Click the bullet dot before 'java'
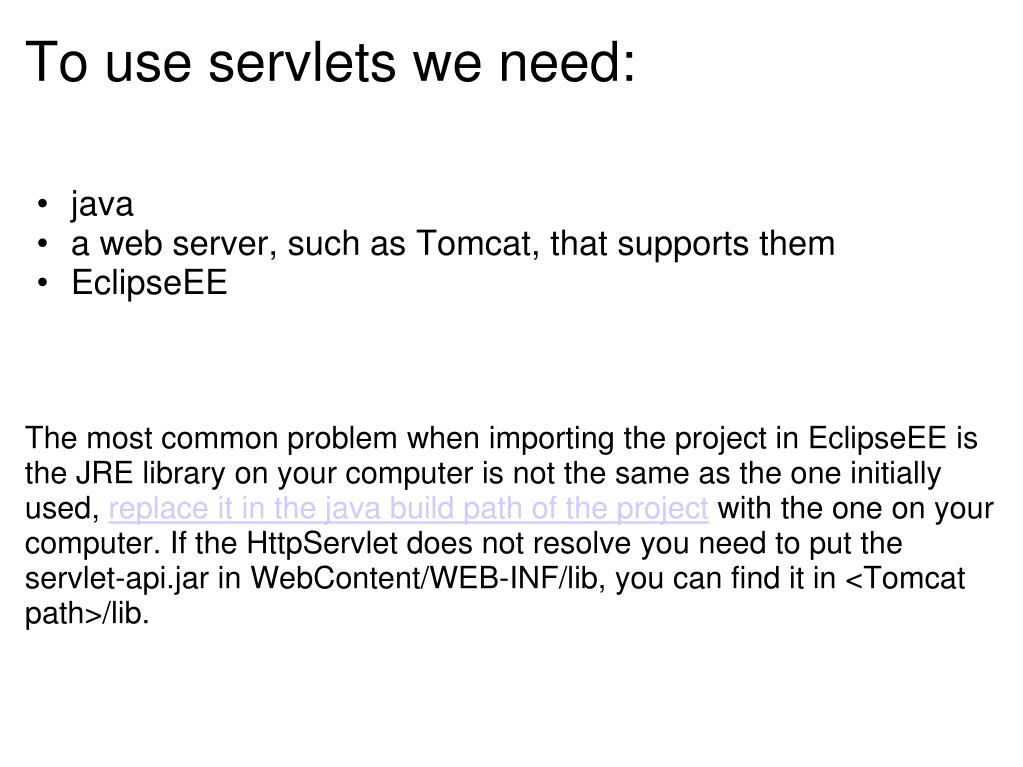 (42, 205)
